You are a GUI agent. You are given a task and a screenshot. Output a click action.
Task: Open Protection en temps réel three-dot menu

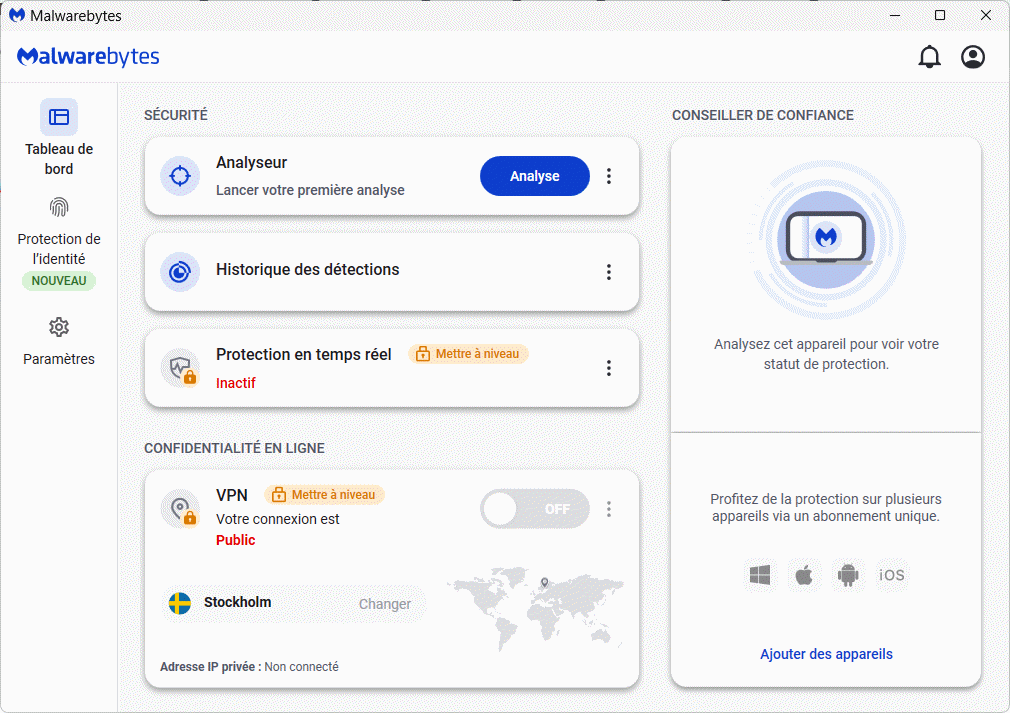(609, 368)
